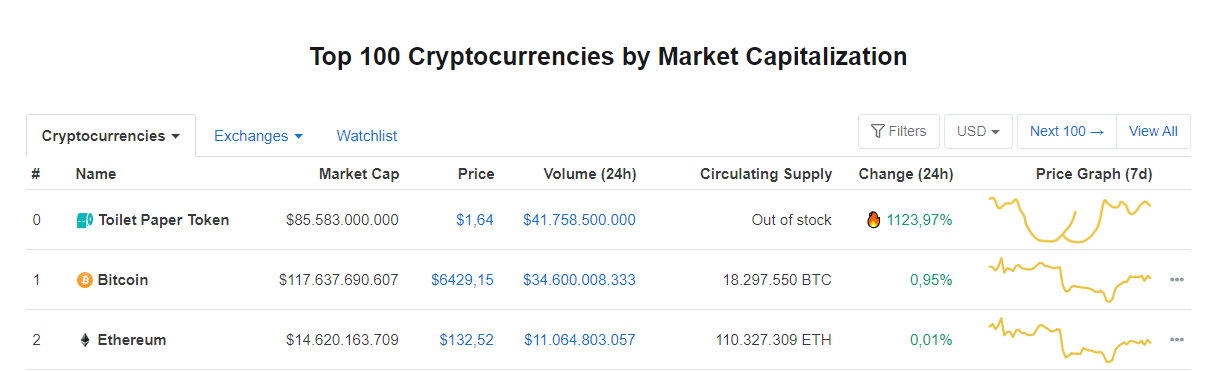
Task: Click the orange Bitcoin logo icon
Action: tap(85, 280)
